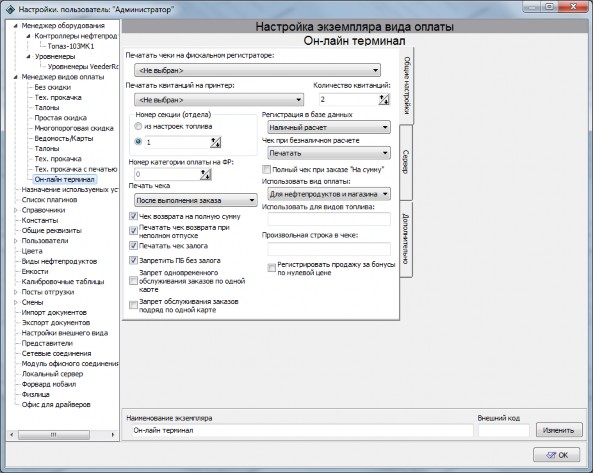Click the app icon in the title bar
Image resolution: width=593 pixels, height=473 pixels.
click(x=10, y=9)
